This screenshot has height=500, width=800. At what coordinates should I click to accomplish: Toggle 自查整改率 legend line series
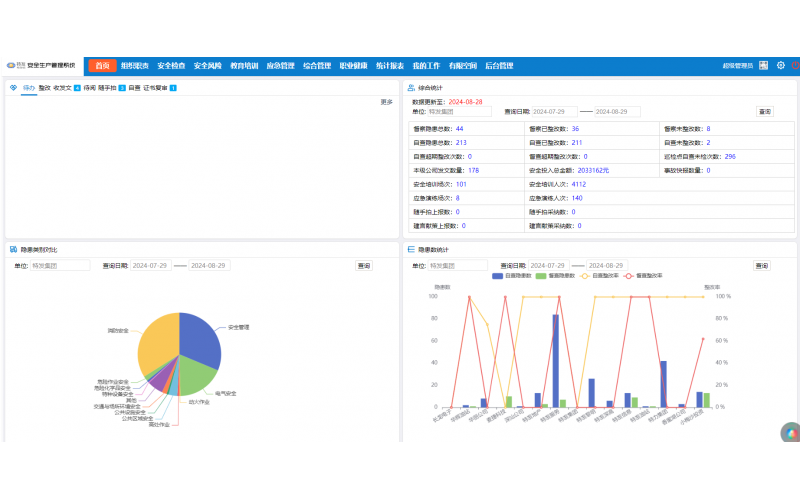click(x=598, y=275)
